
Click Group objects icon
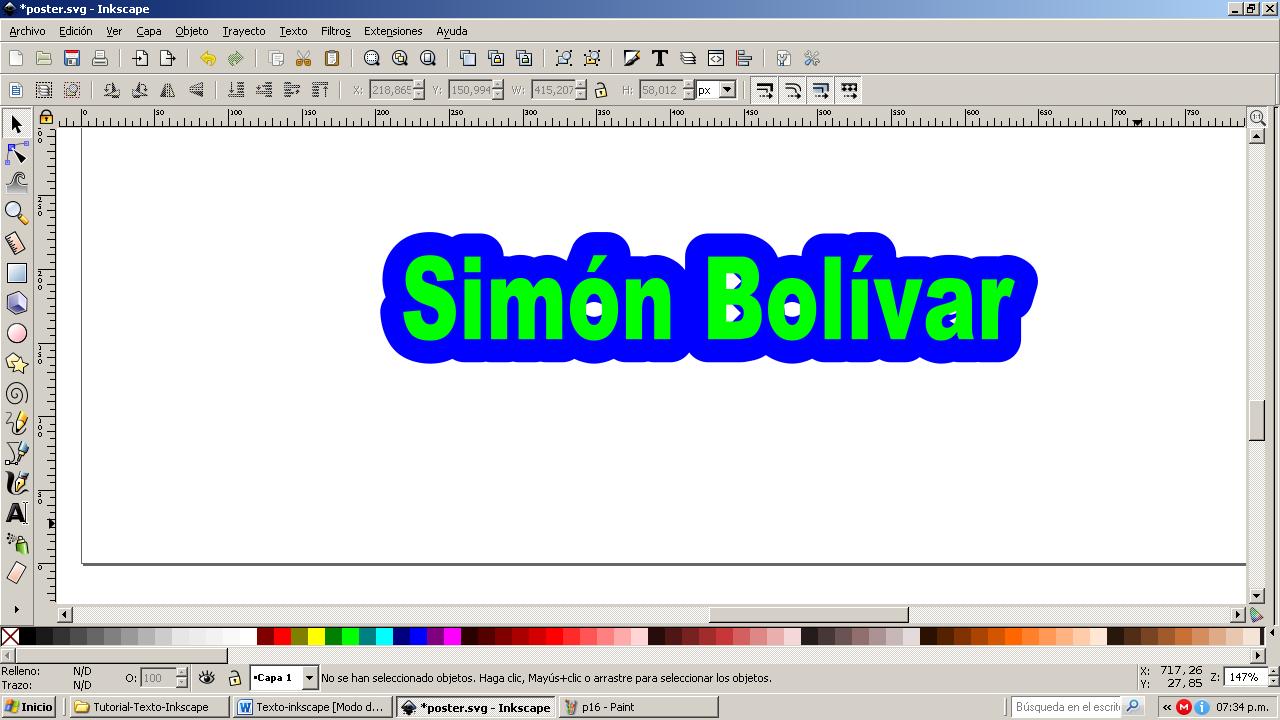pyautogui.click(x=564, y=59)
